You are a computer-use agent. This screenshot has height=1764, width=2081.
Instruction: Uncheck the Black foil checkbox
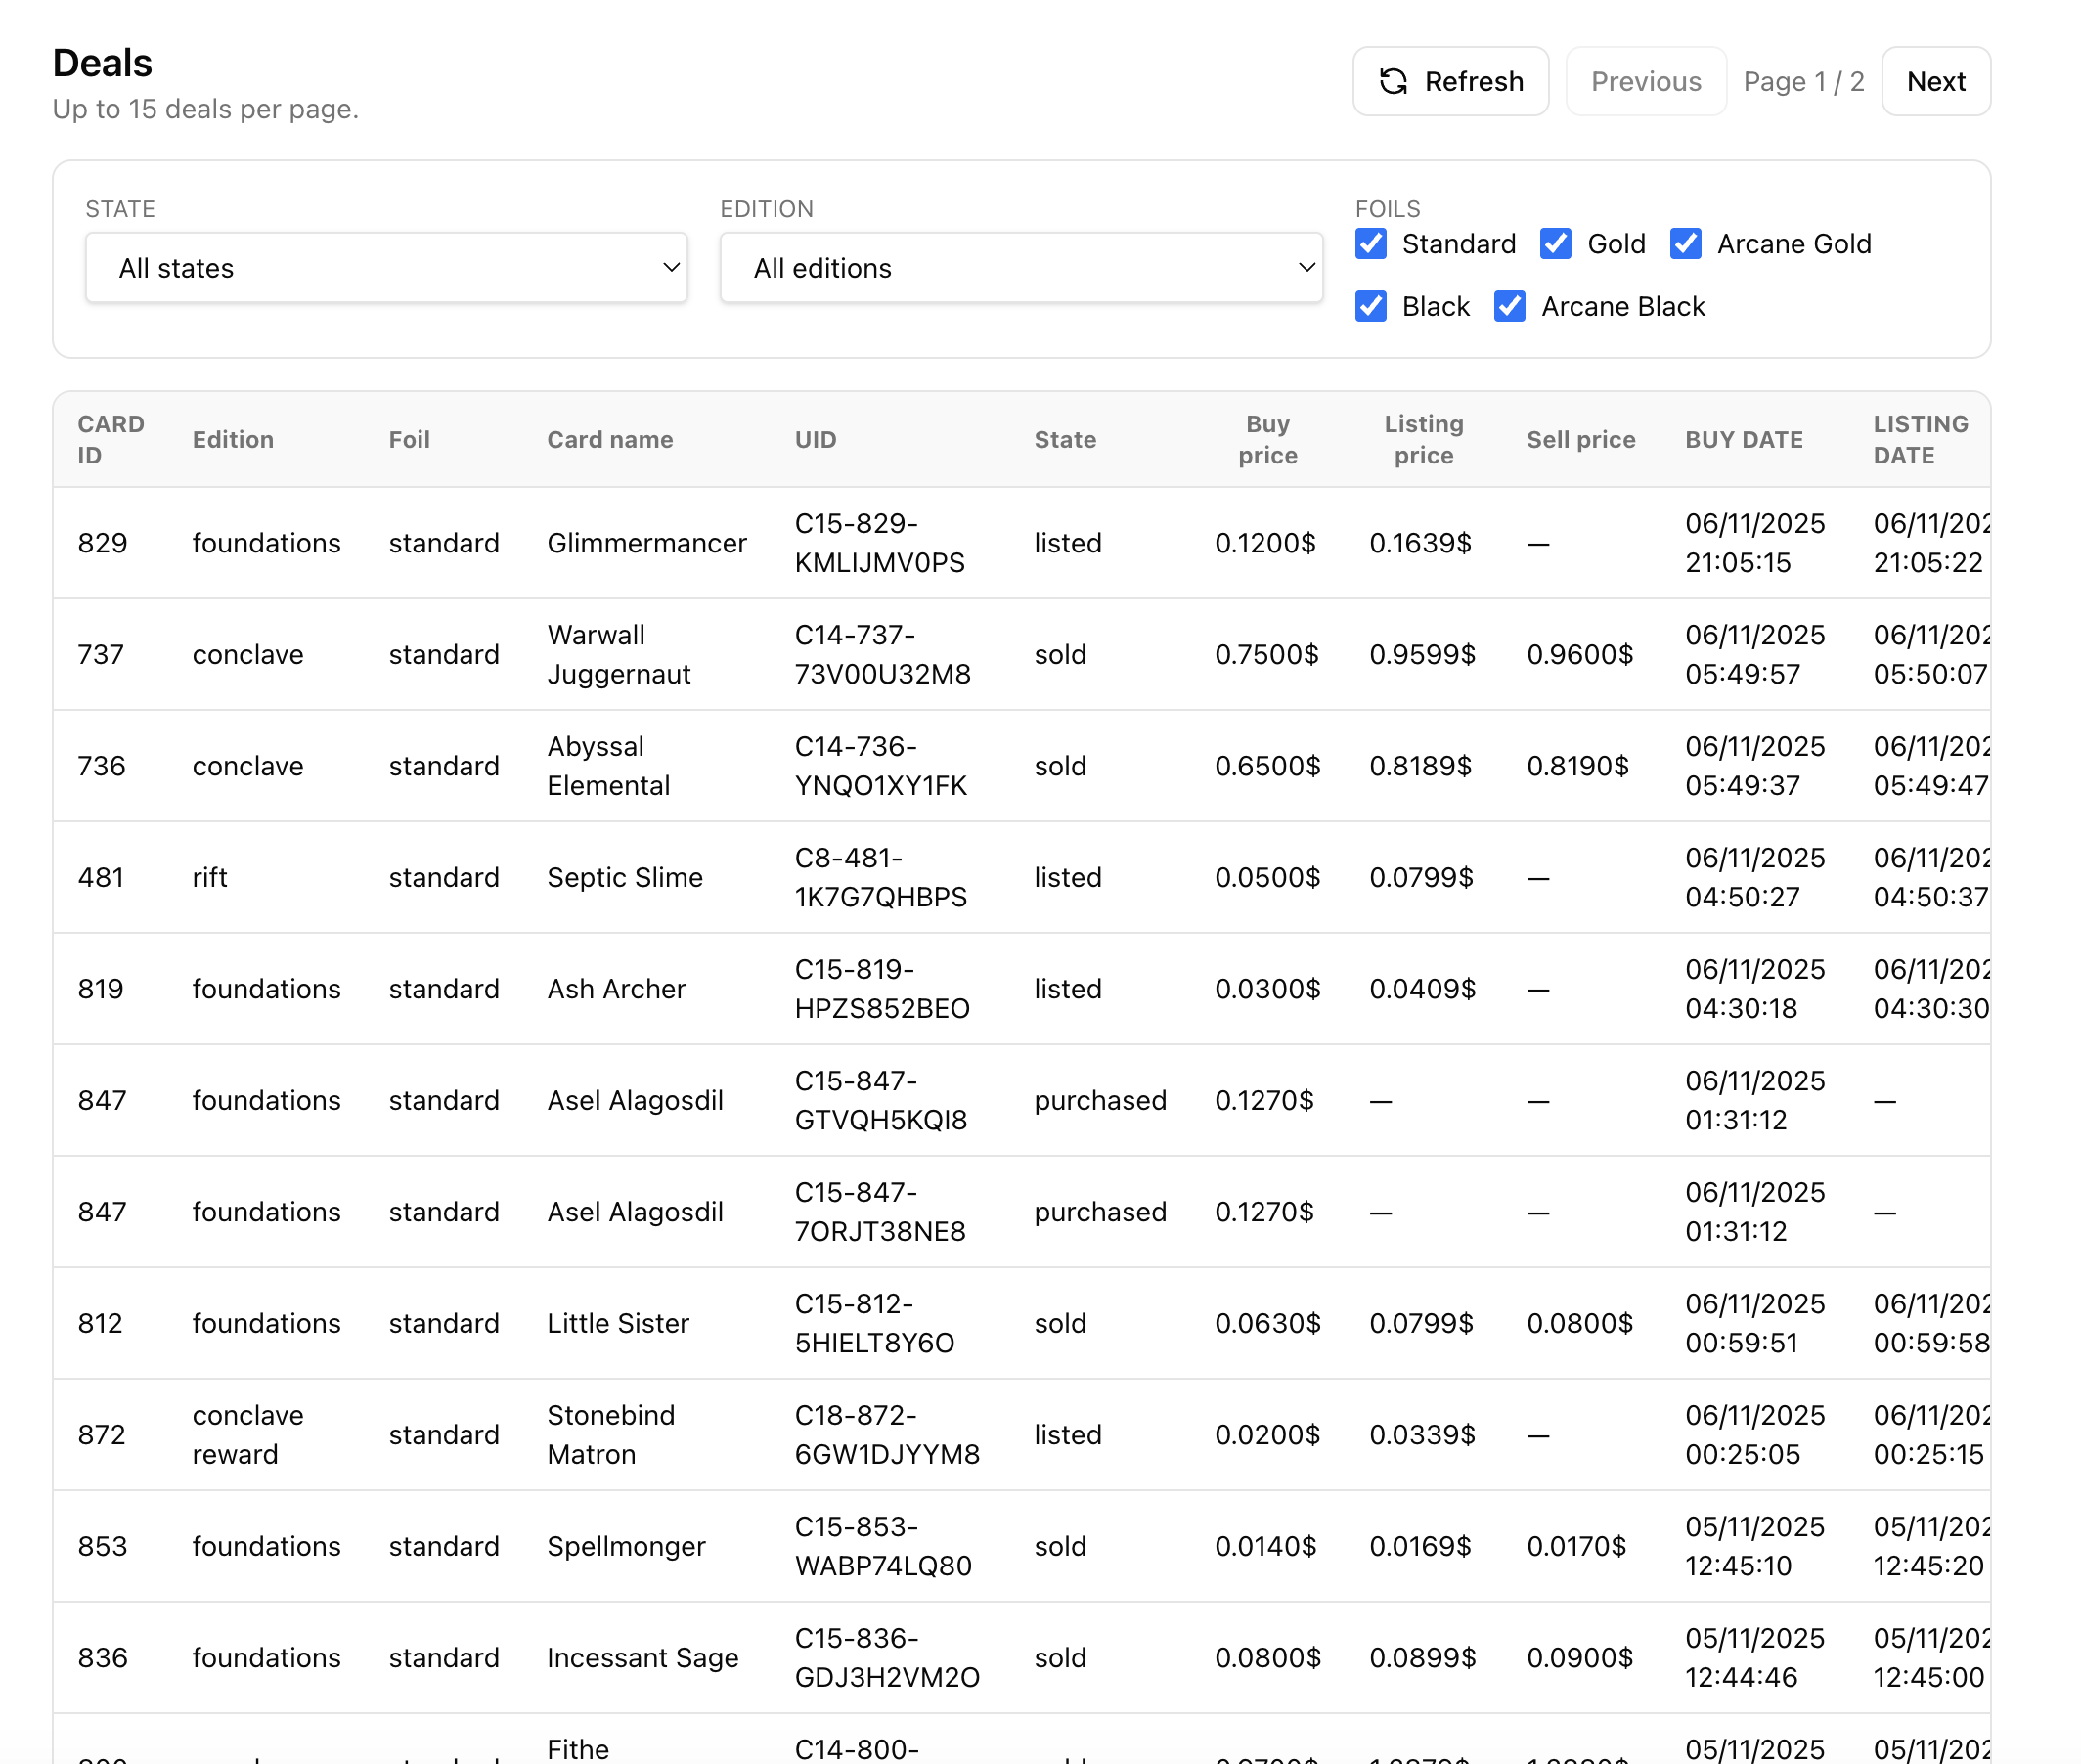click(1370, 306)
